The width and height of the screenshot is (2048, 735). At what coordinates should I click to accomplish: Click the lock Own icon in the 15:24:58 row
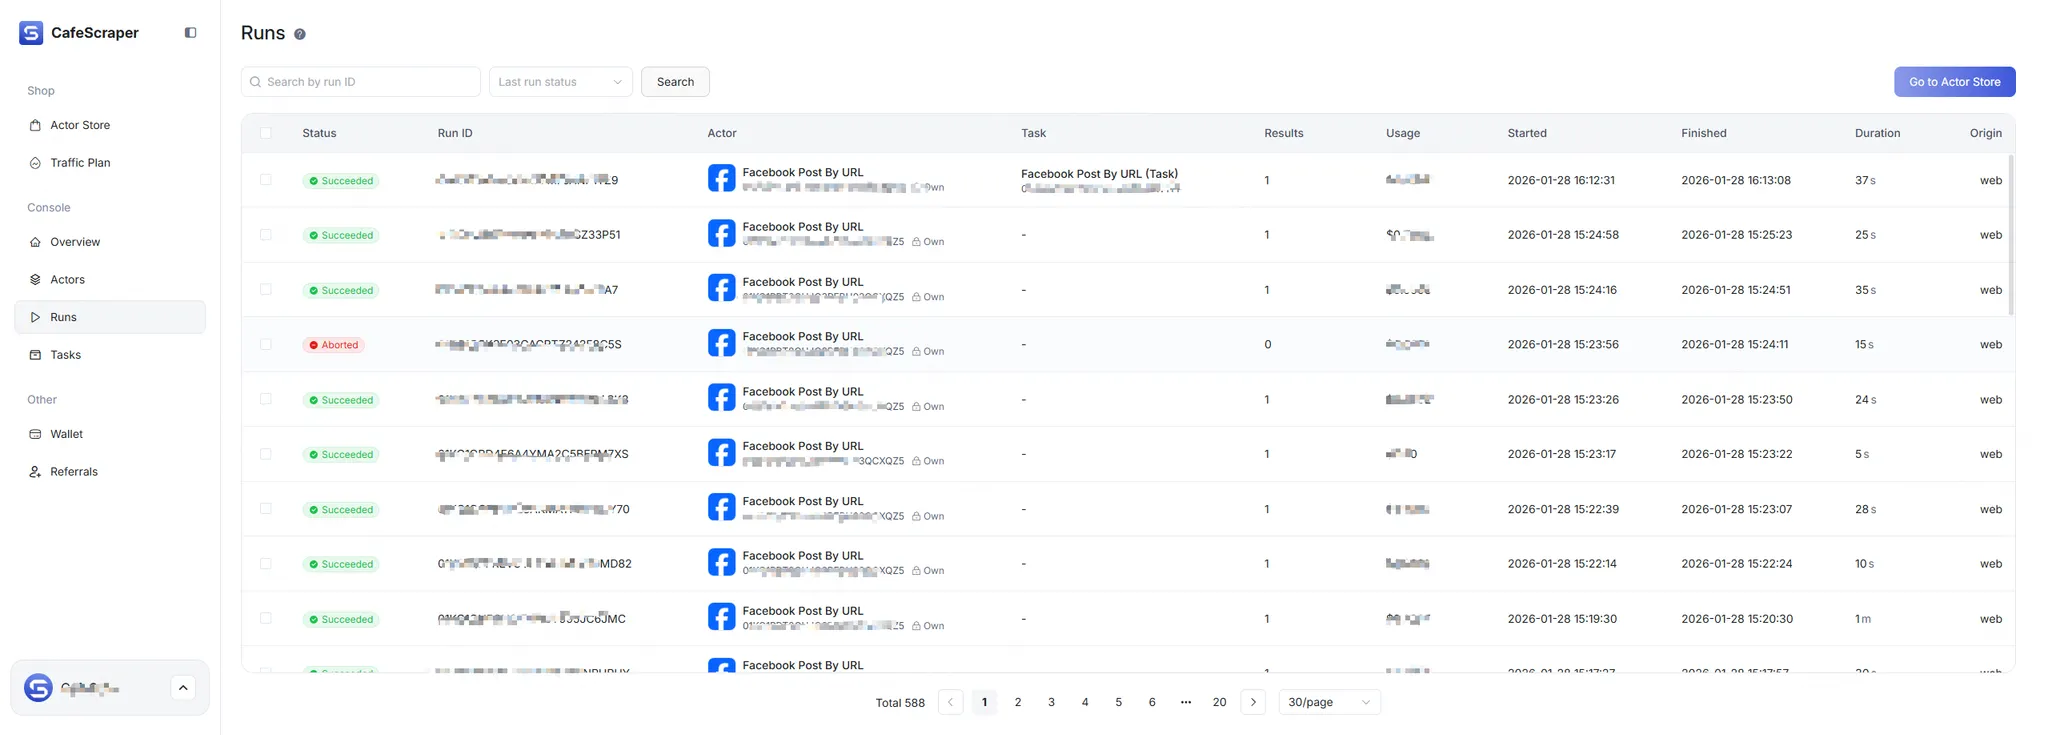click(x=916, y=242)
